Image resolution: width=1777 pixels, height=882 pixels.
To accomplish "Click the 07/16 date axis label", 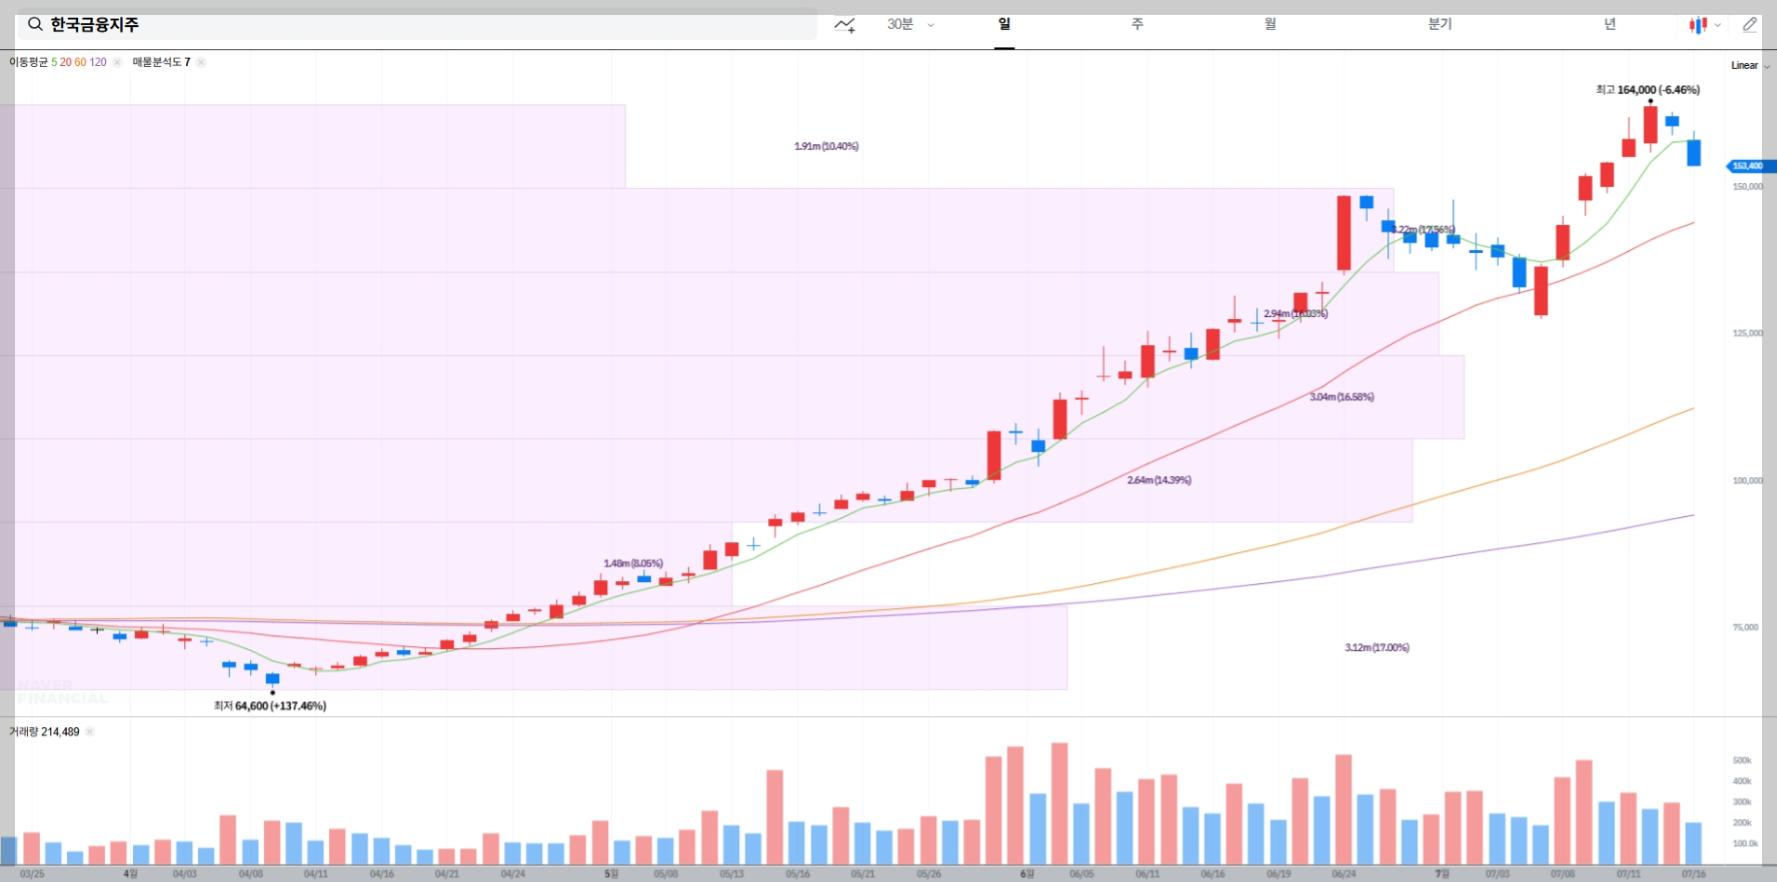I will pos(1693,874).
